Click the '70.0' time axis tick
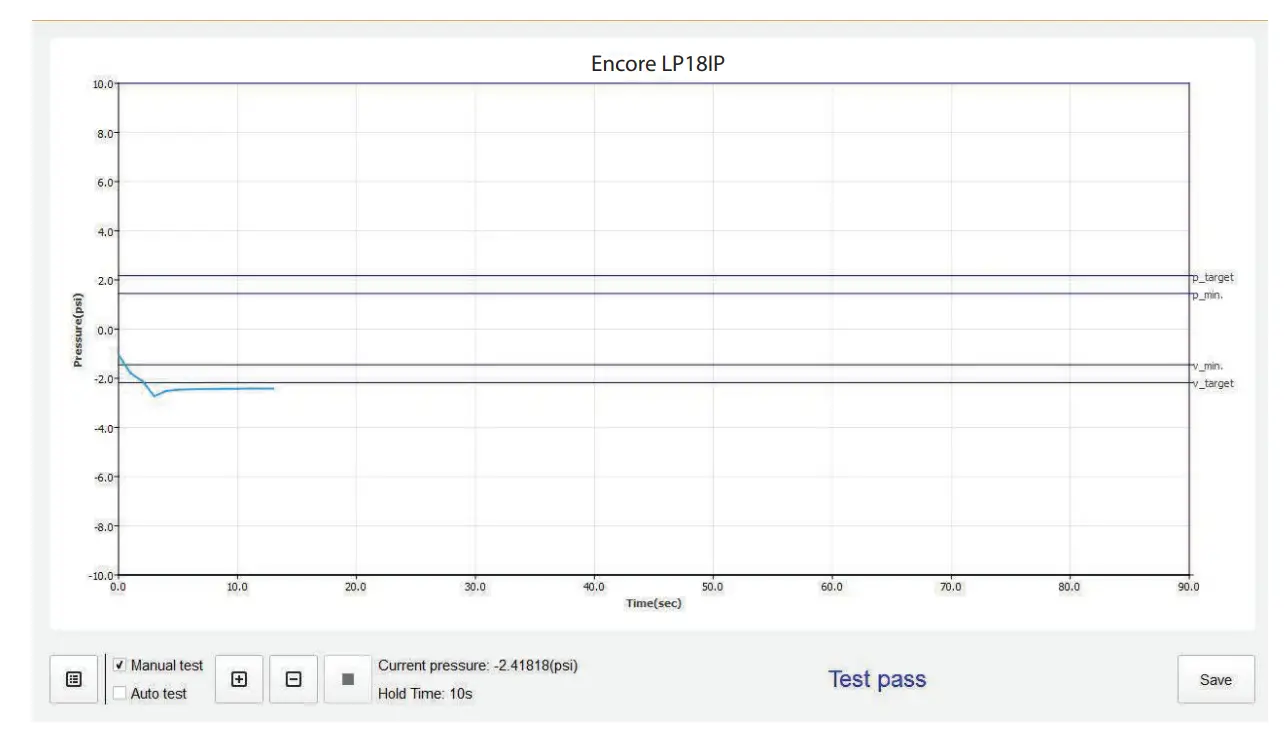Viewport: 1284px width, 740px height. pos(951,588)
